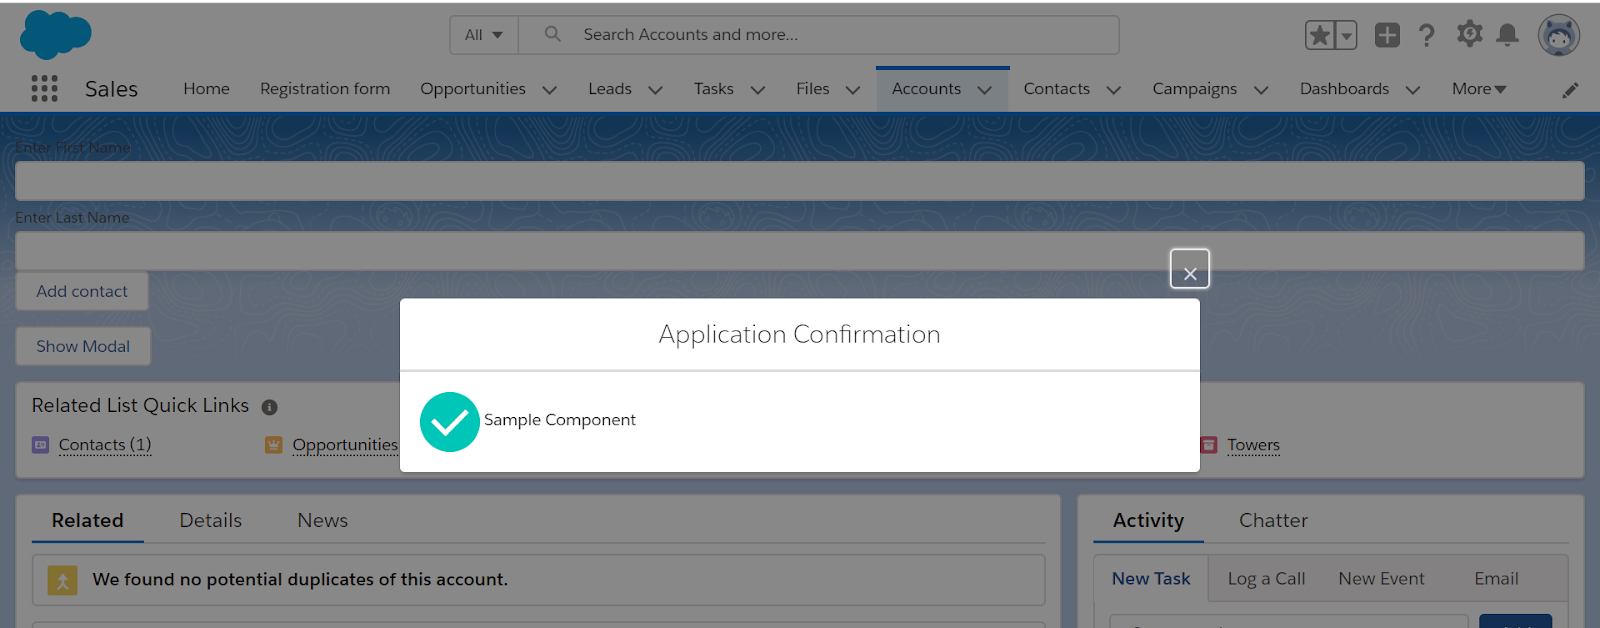Screen dimensions: 1600x628
Task: Click the Contacts quick link icon
Action: (x=40, y=445)
